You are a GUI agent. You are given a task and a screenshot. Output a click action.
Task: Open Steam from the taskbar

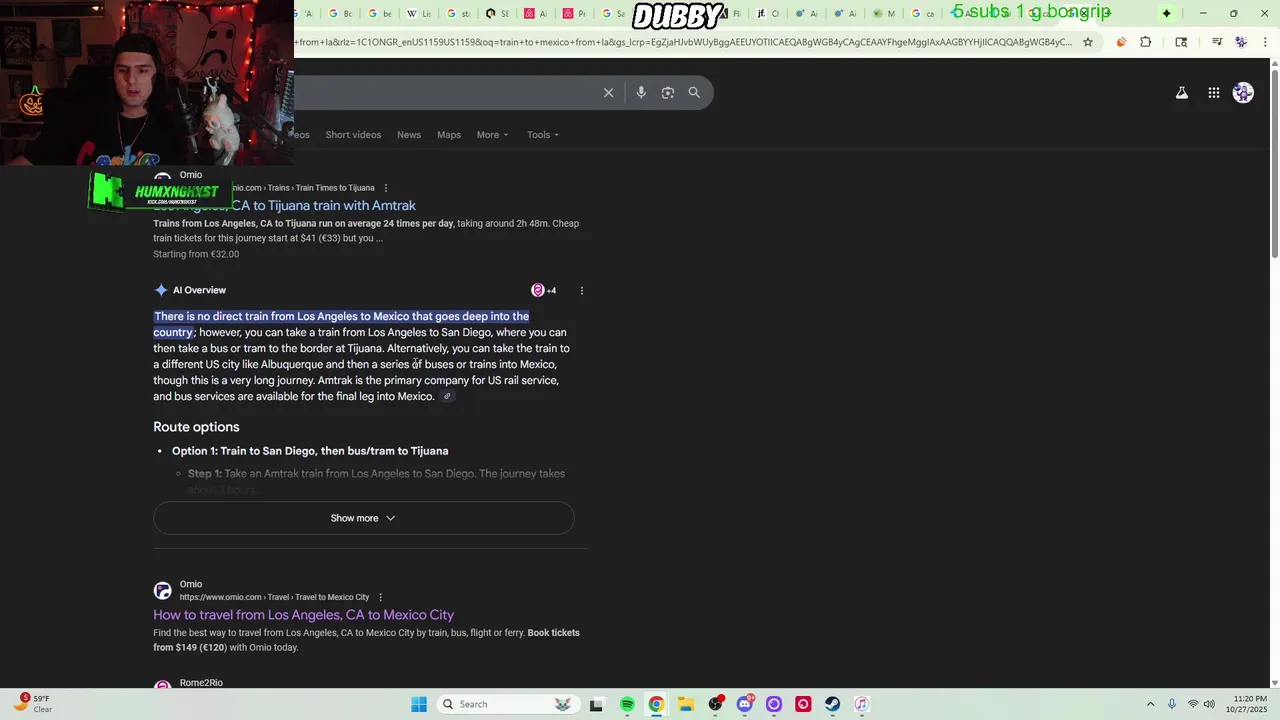click(832, 704)
